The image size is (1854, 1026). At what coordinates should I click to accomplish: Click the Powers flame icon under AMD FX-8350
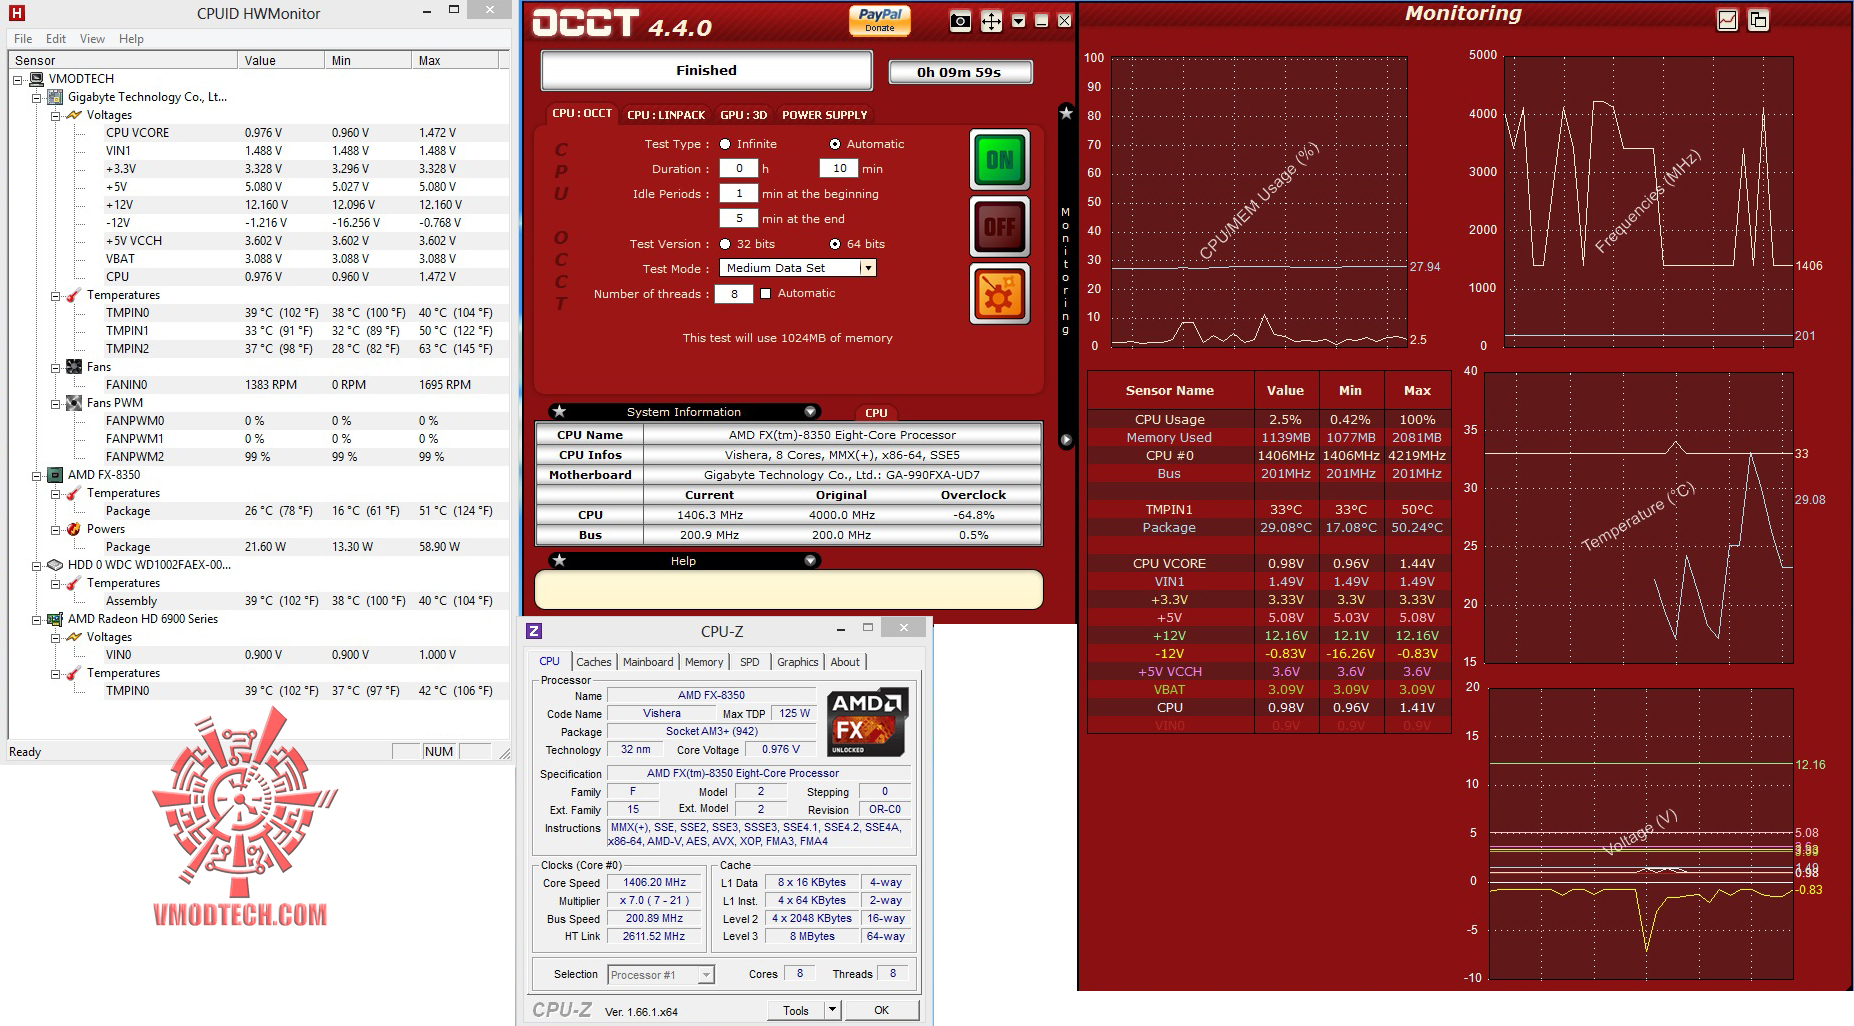coord(74,529)
